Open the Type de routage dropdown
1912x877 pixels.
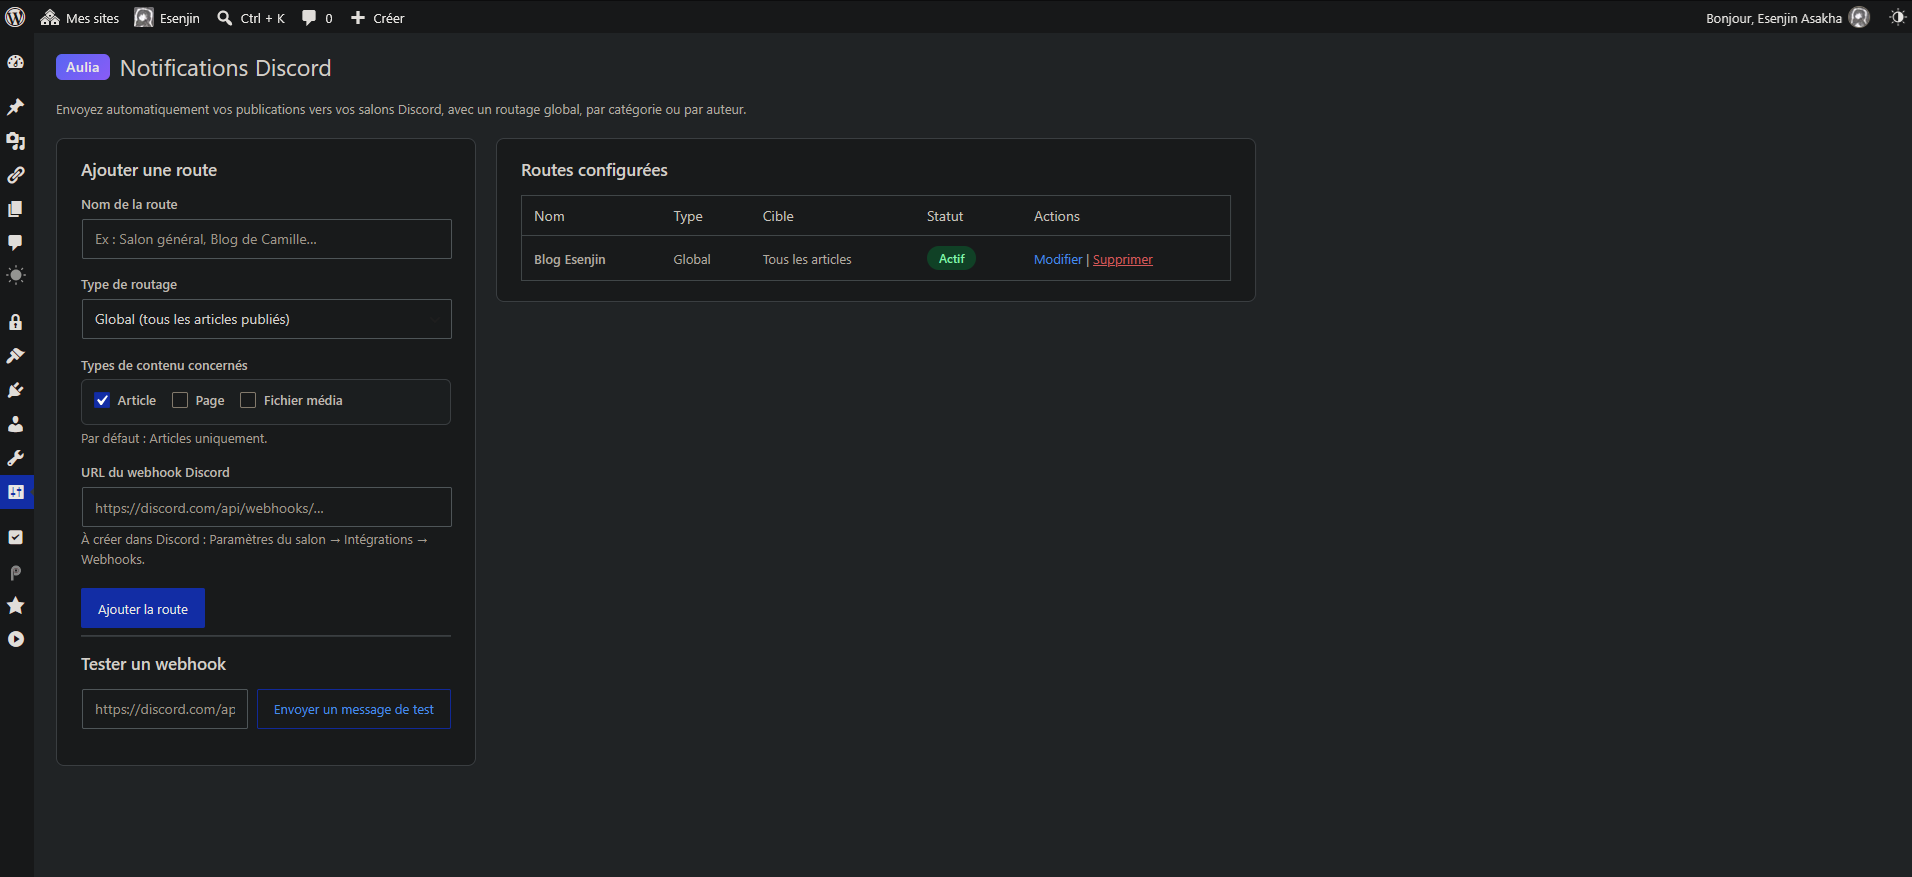point(266,319)
